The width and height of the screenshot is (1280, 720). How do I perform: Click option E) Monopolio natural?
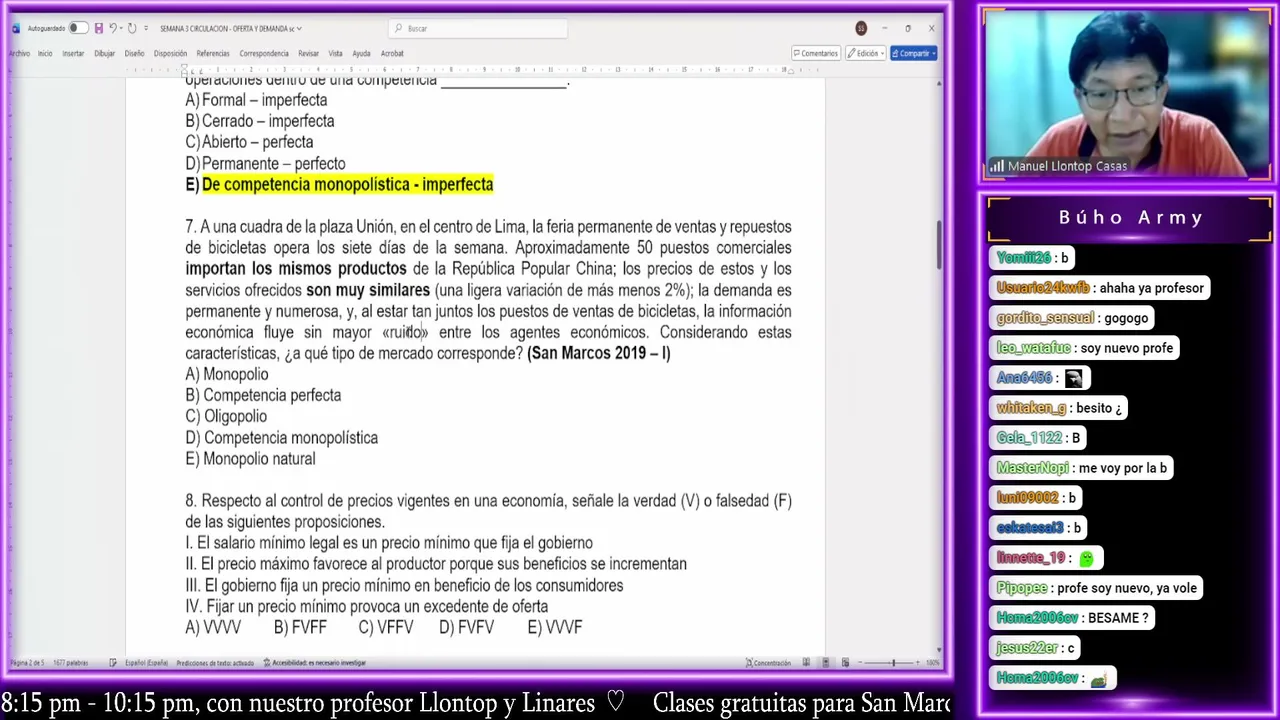click(250, 459)
